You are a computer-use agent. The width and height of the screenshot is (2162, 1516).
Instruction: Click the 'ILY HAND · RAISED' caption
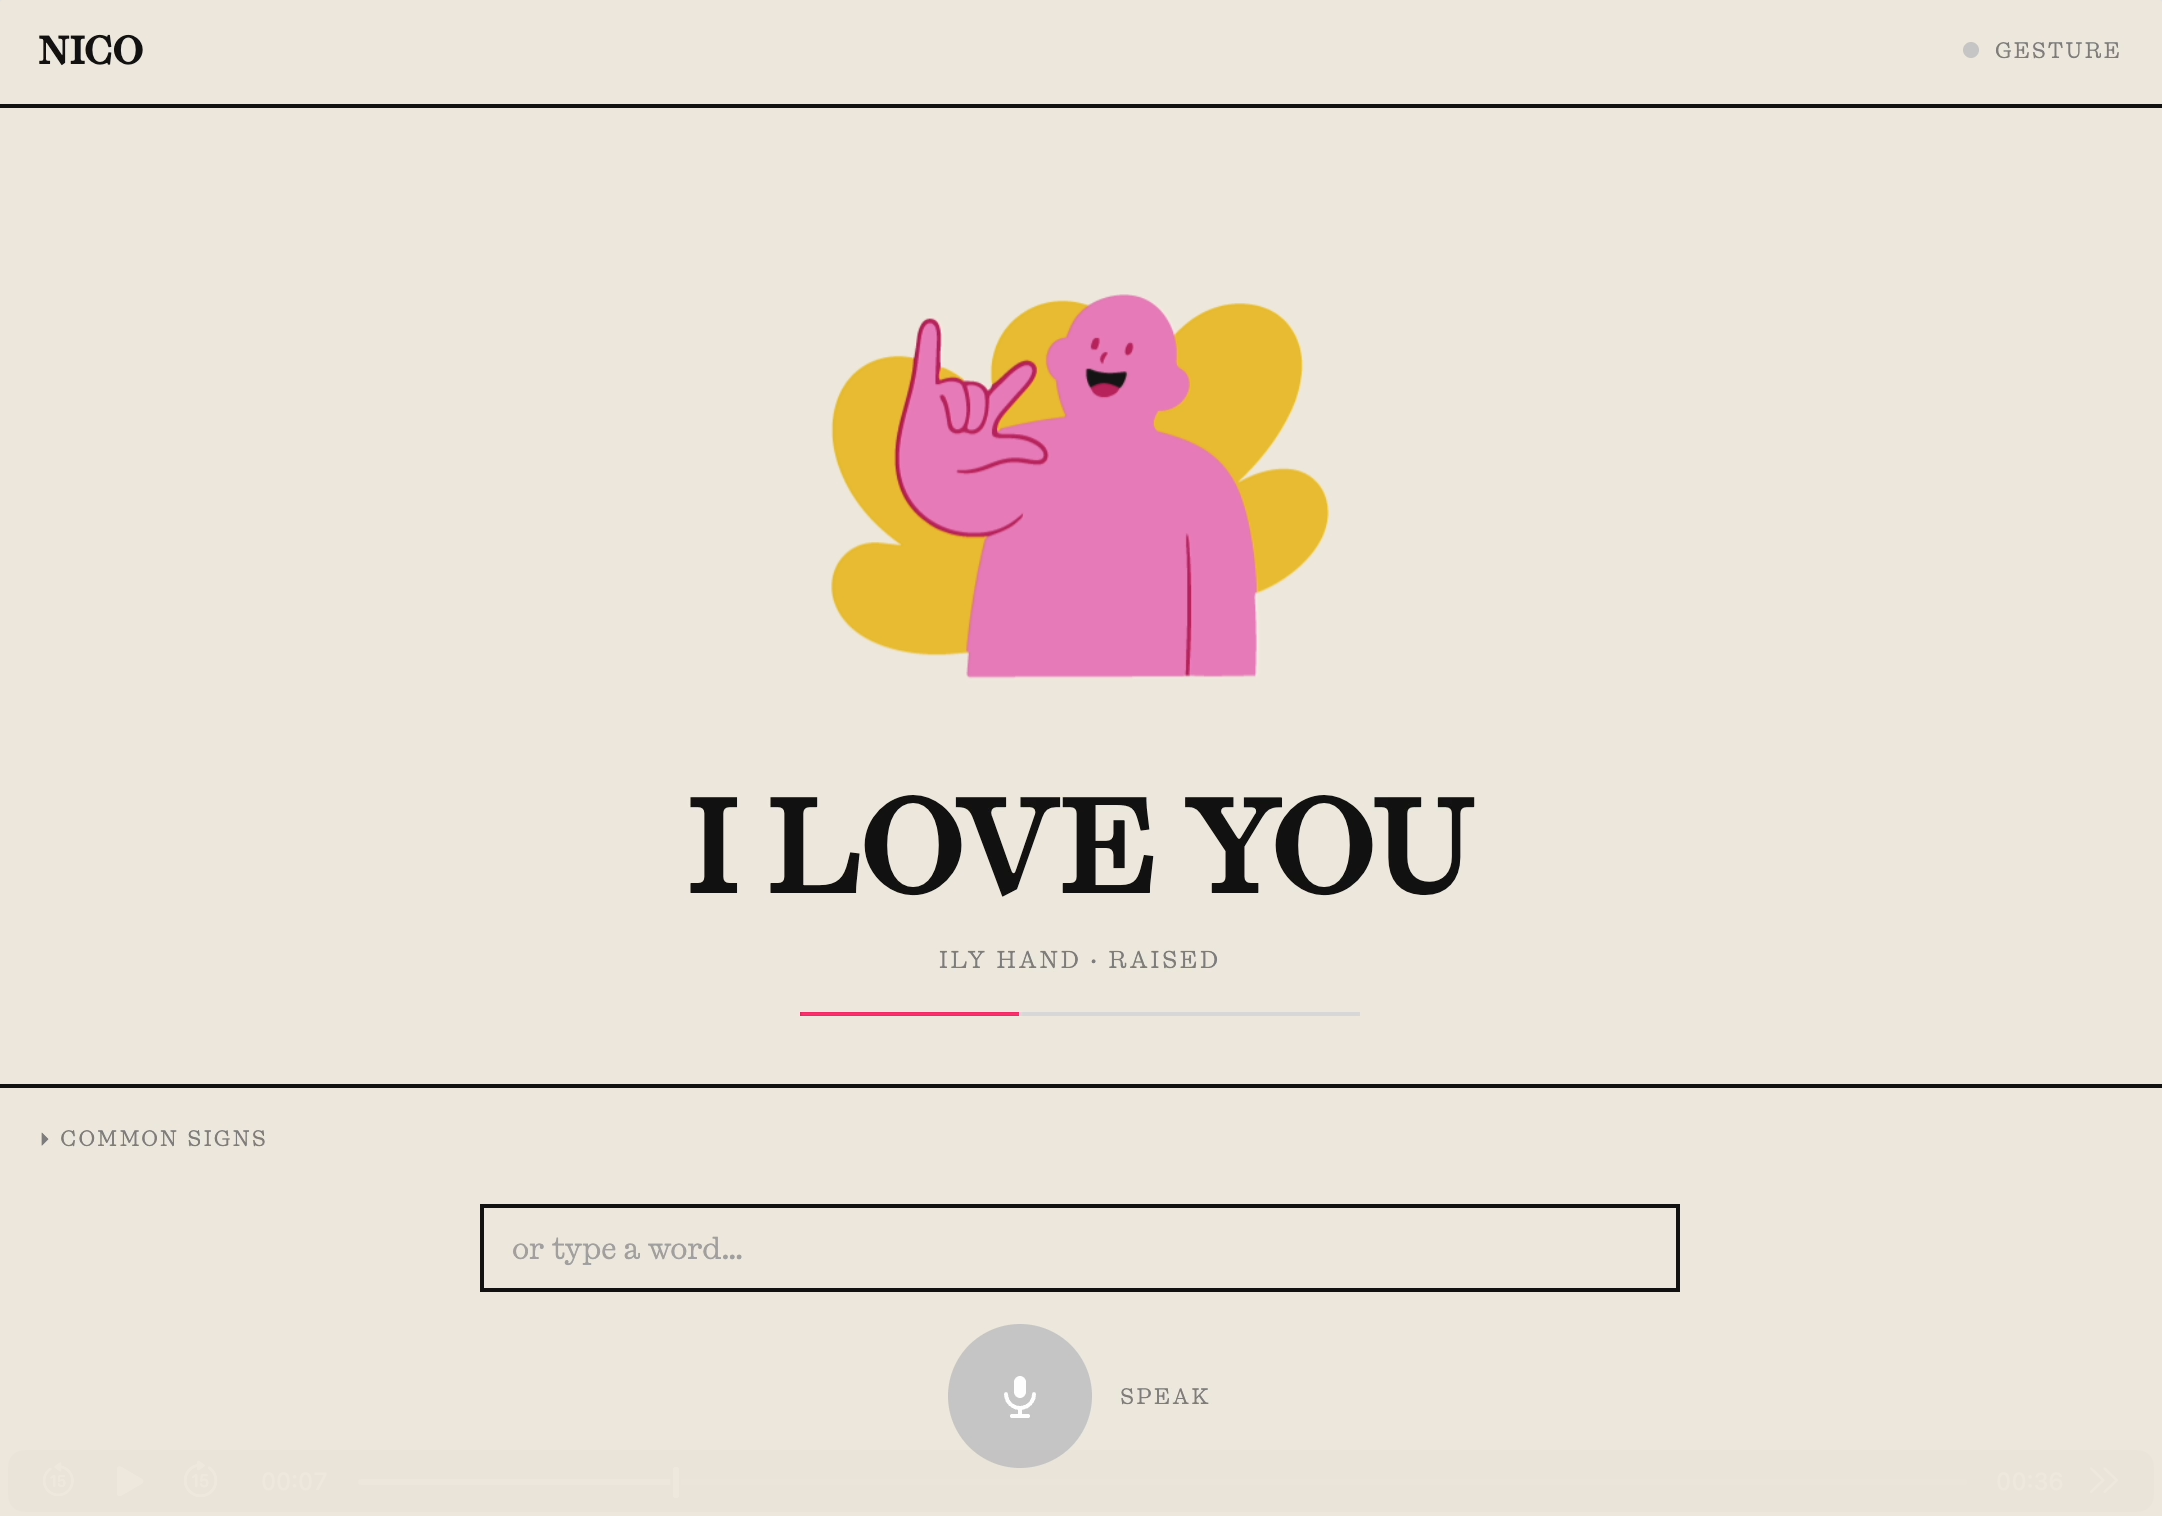[x=1079, y=960]
